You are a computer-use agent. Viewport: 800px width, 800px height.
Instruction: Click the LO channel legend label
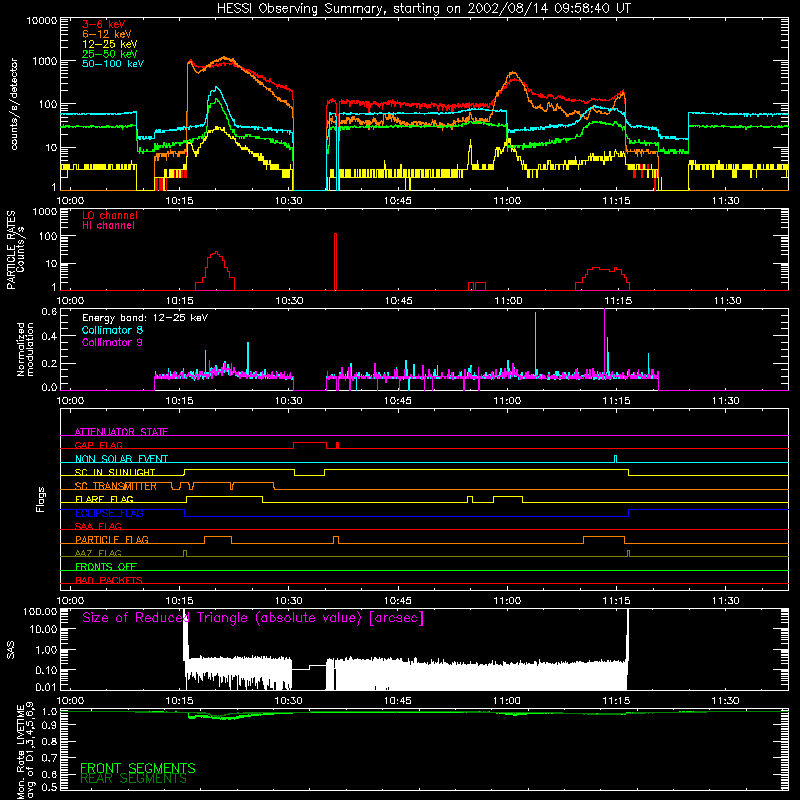pyautogui.click(x=110, y=216)
